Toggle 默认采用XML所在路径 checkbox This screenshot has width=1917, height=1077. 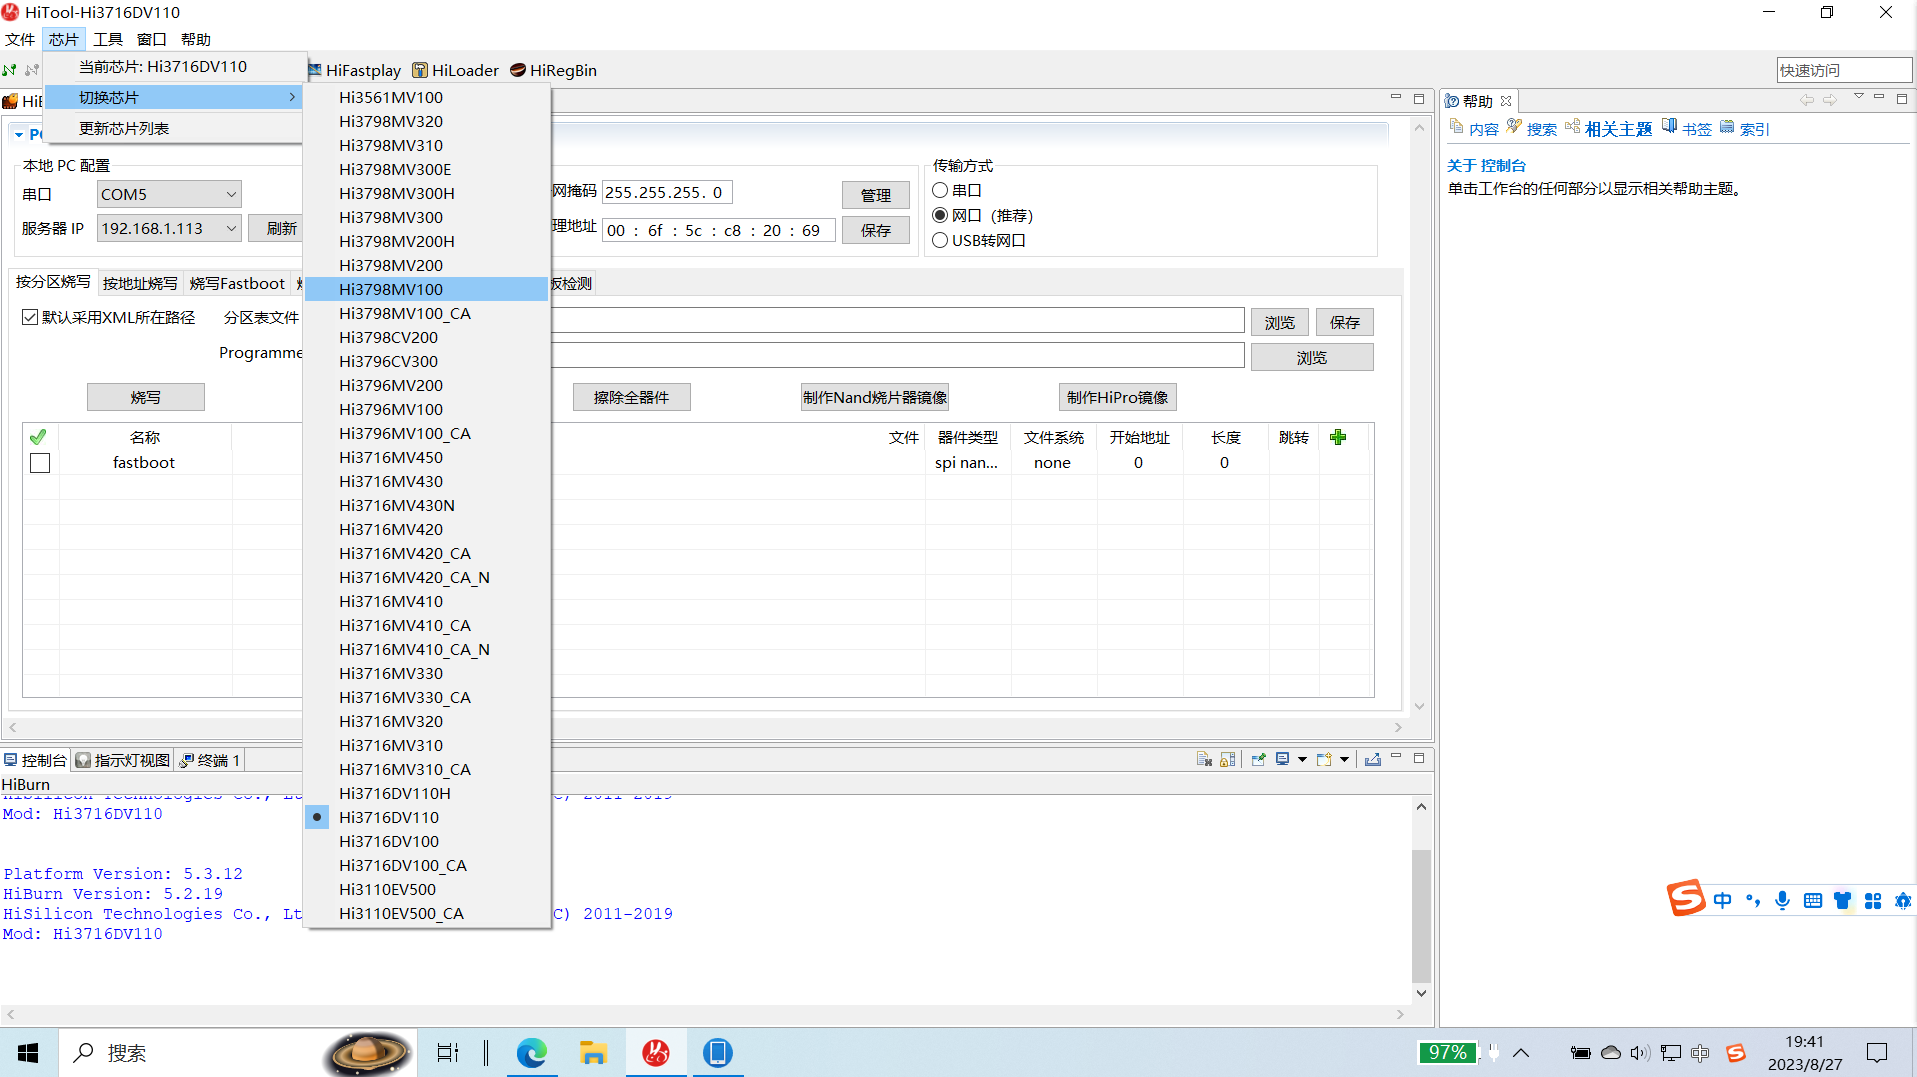(30, 317)
